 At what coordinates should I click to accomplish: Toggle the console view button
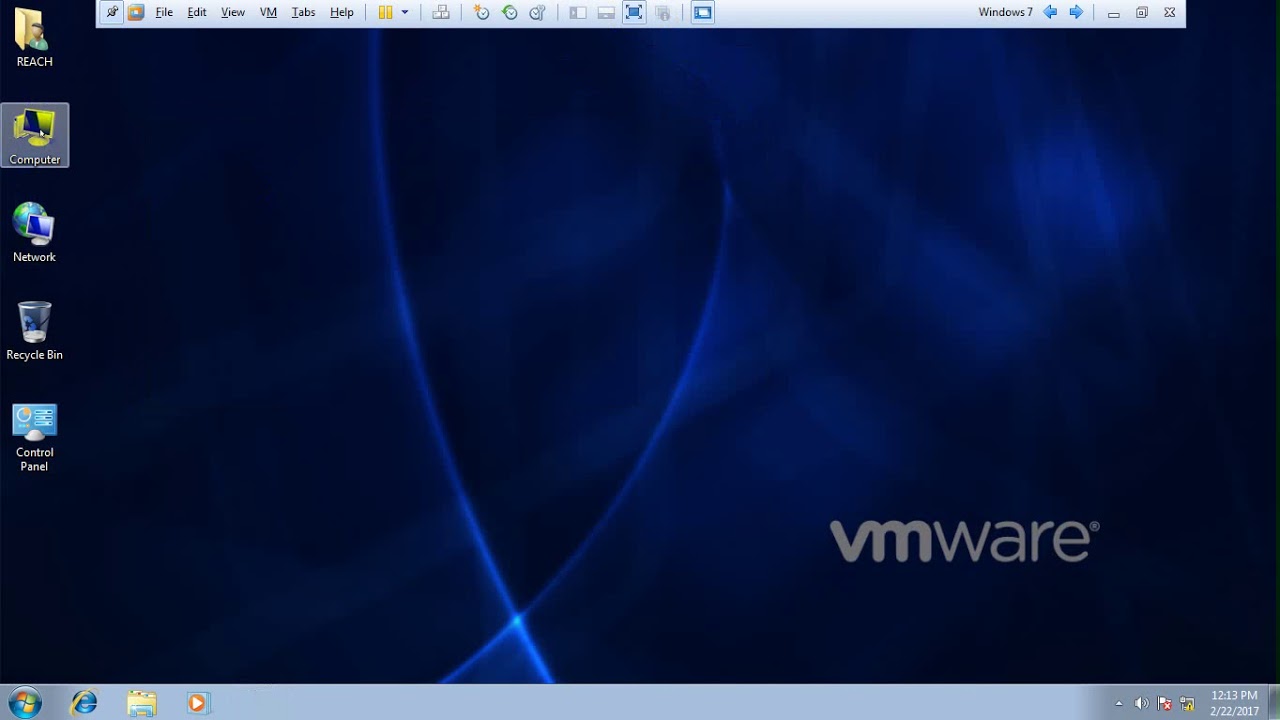point(703,13)
